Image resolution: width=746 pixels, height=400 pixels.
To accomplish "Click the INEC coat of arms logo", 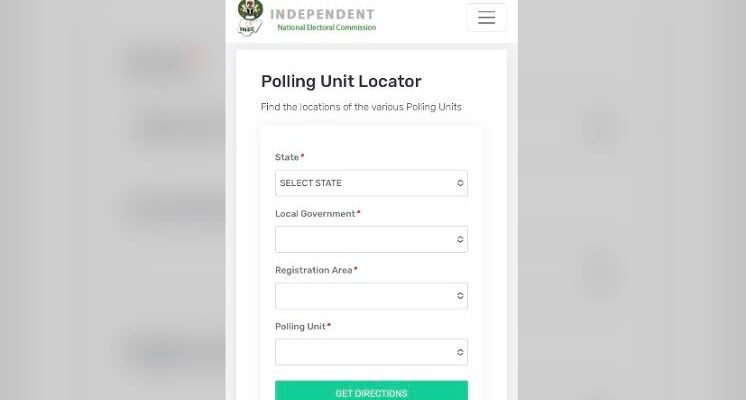I will [x=250, y=18].
